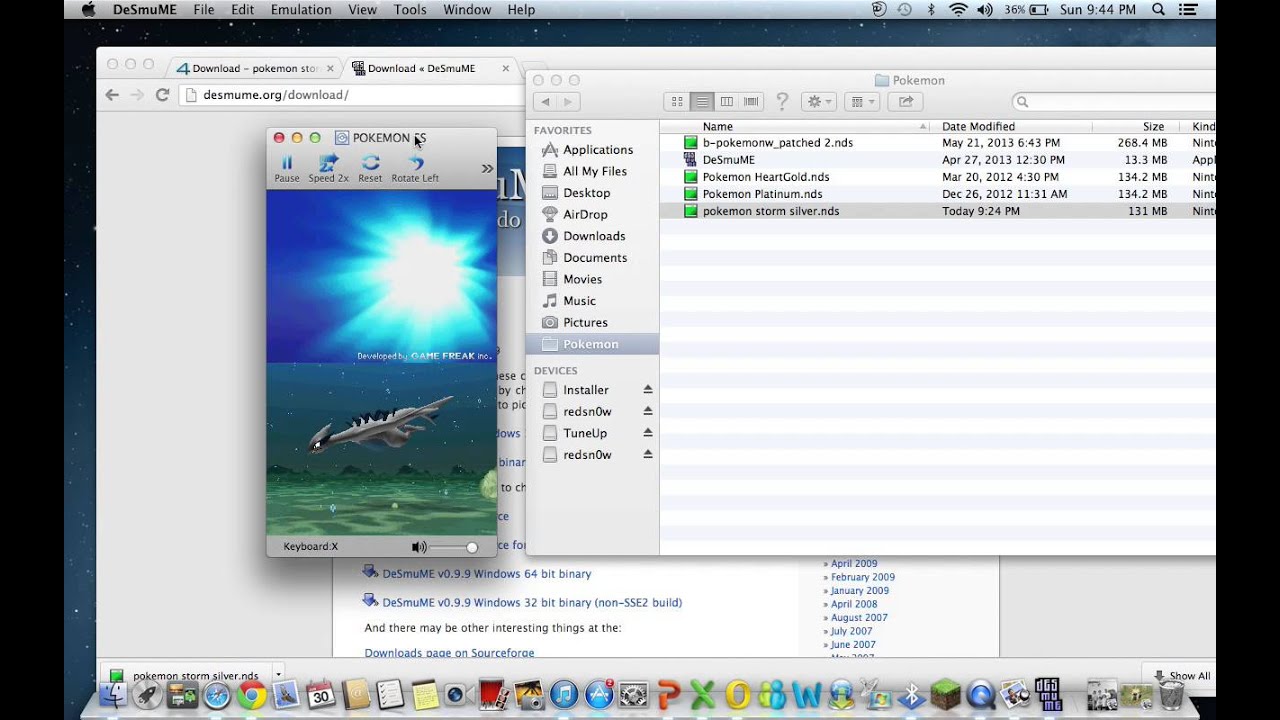Open Spotlight search in menu bar

pyautogui.click(x=1159, y=10)
